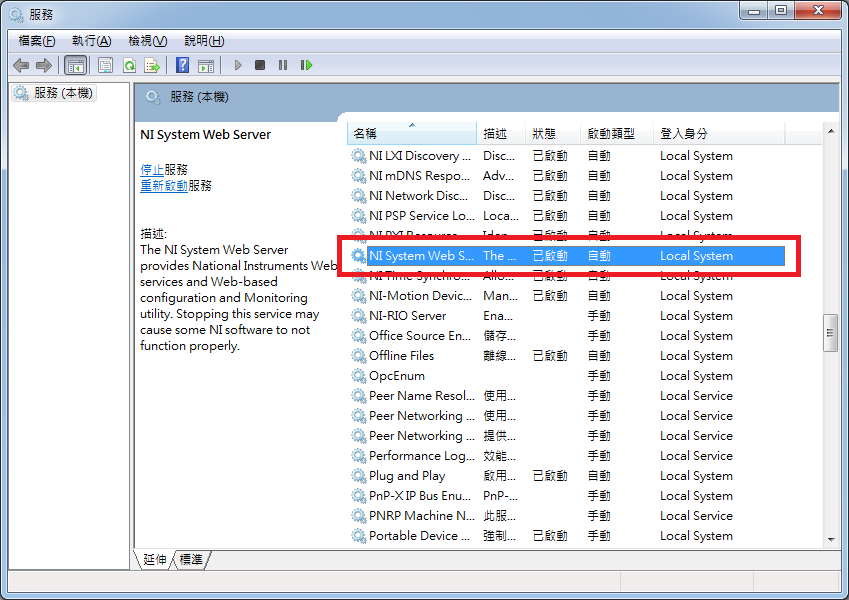Click the gear icon of NI-Motion Device row
Screen dimensions: 849x600
tap(358, 296)
